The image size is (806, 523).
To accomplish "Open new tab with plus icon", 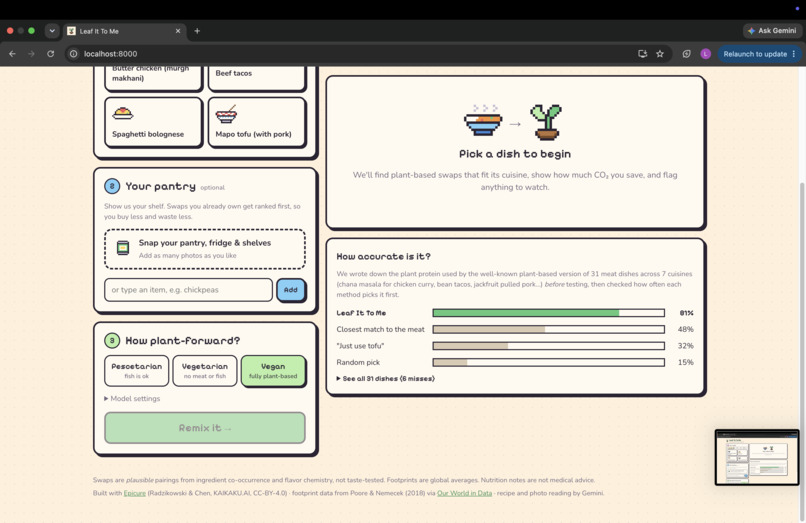I will pyautogui.click(x=197, y=31).
